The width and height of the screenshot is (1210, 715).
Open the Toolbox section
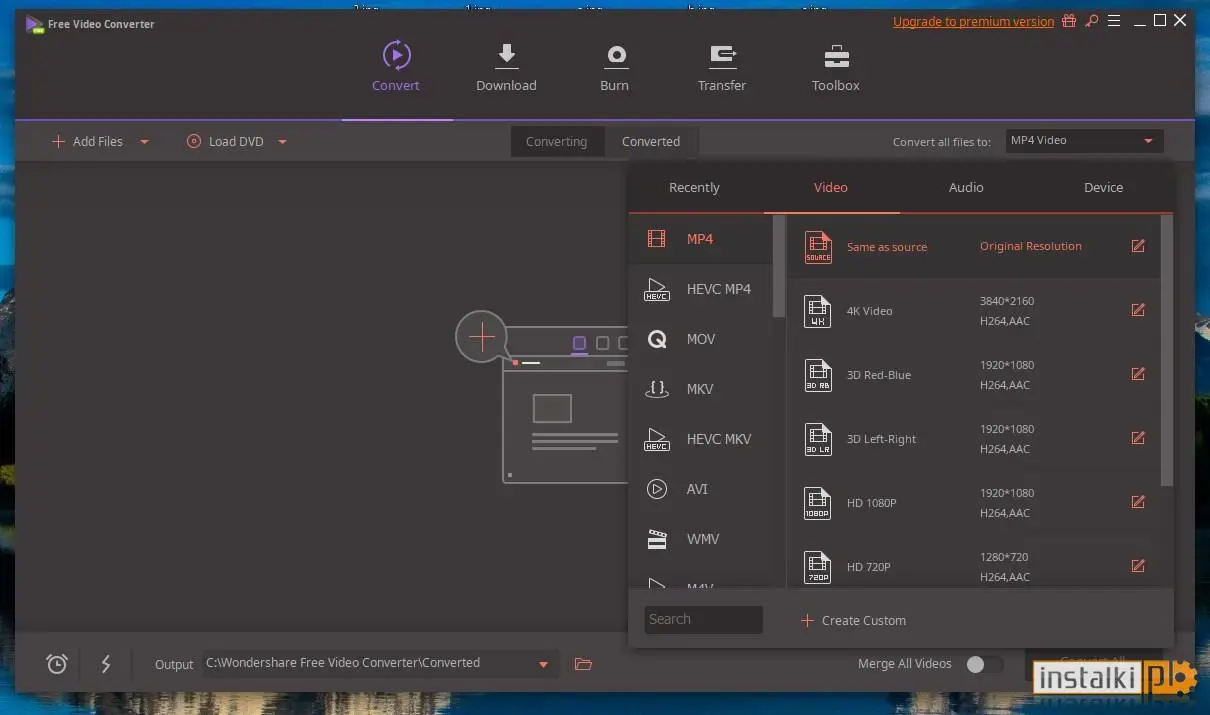(836, 67)
